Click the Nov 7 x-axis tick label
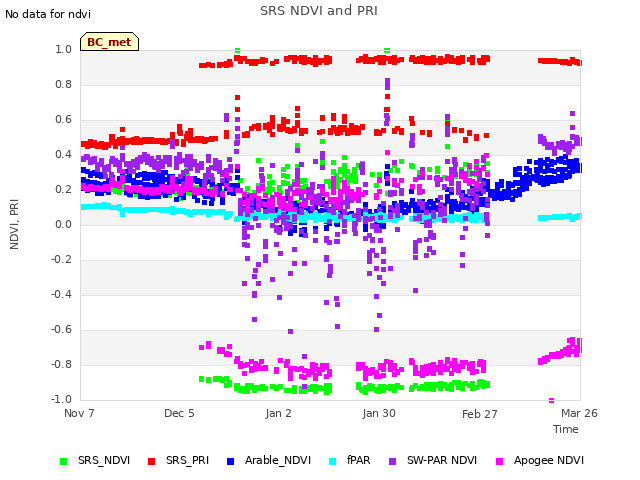Viewport: 640px width, 480px height. tap(79, 413)
